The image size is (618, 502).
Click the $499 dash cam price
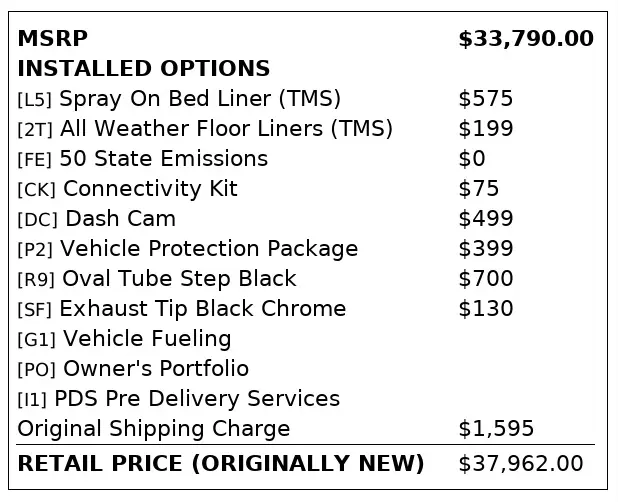tap(485, 219)
